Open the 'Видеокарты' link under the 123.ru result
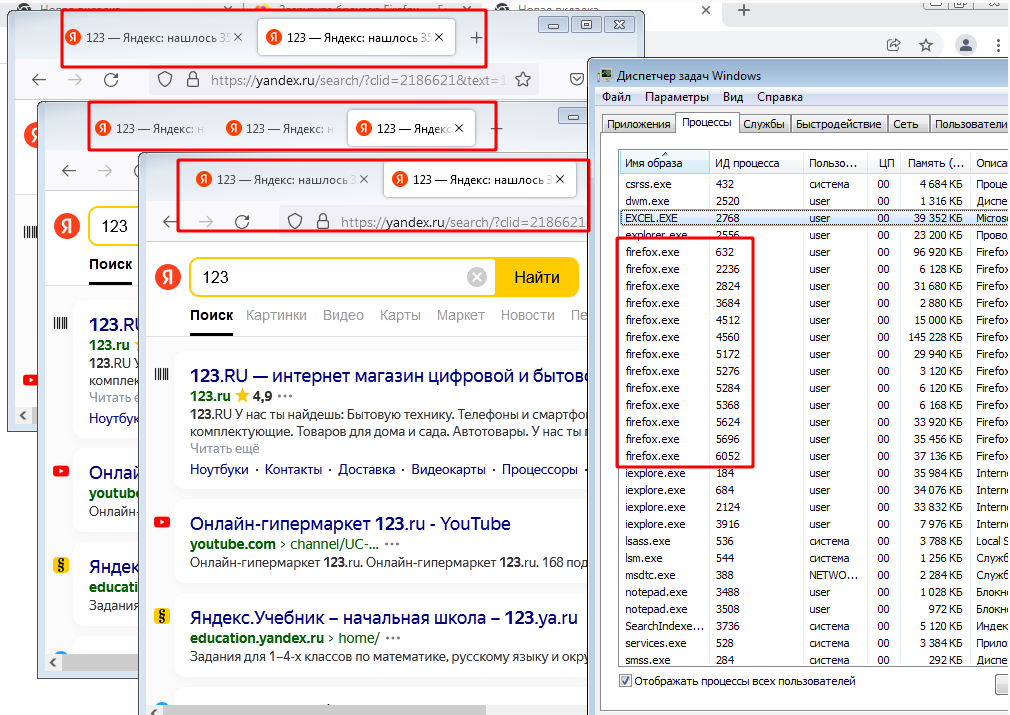Image resolution: width=1010 pixels, height=715 pixels. pyautogui.click(x=448, y=469)
